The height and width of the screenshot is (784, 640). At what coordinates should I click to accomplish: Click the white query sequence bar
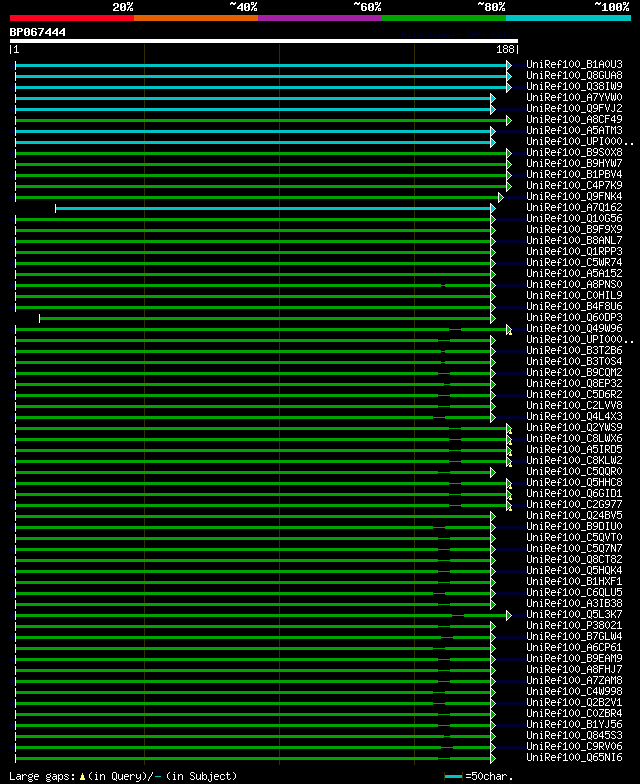point(264,41)
